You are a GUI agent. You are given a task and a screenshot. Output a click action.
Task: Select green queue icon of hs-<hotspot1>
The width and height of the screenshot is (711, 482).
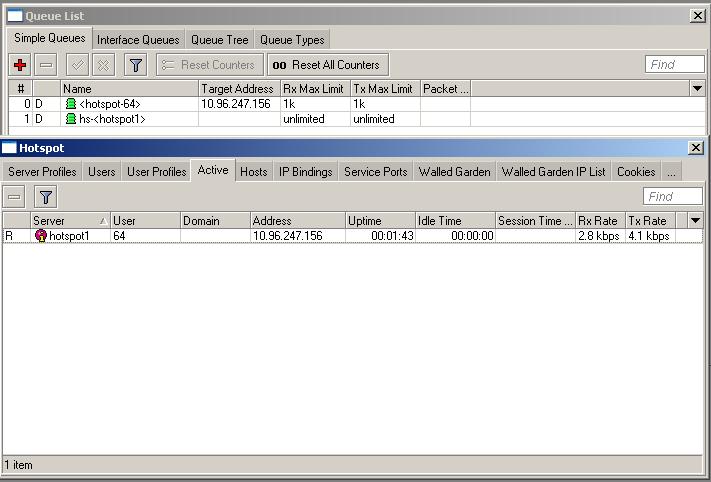pos(71,119)
